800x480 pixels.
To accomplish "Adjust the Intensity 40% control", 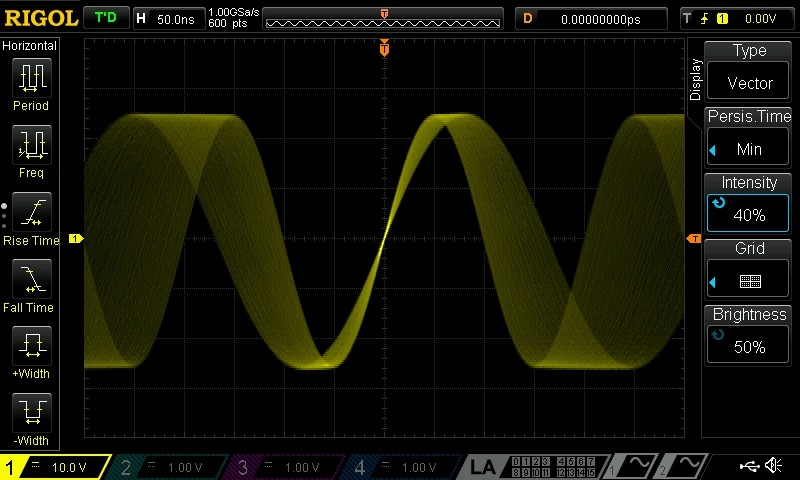I will point(749,201).
